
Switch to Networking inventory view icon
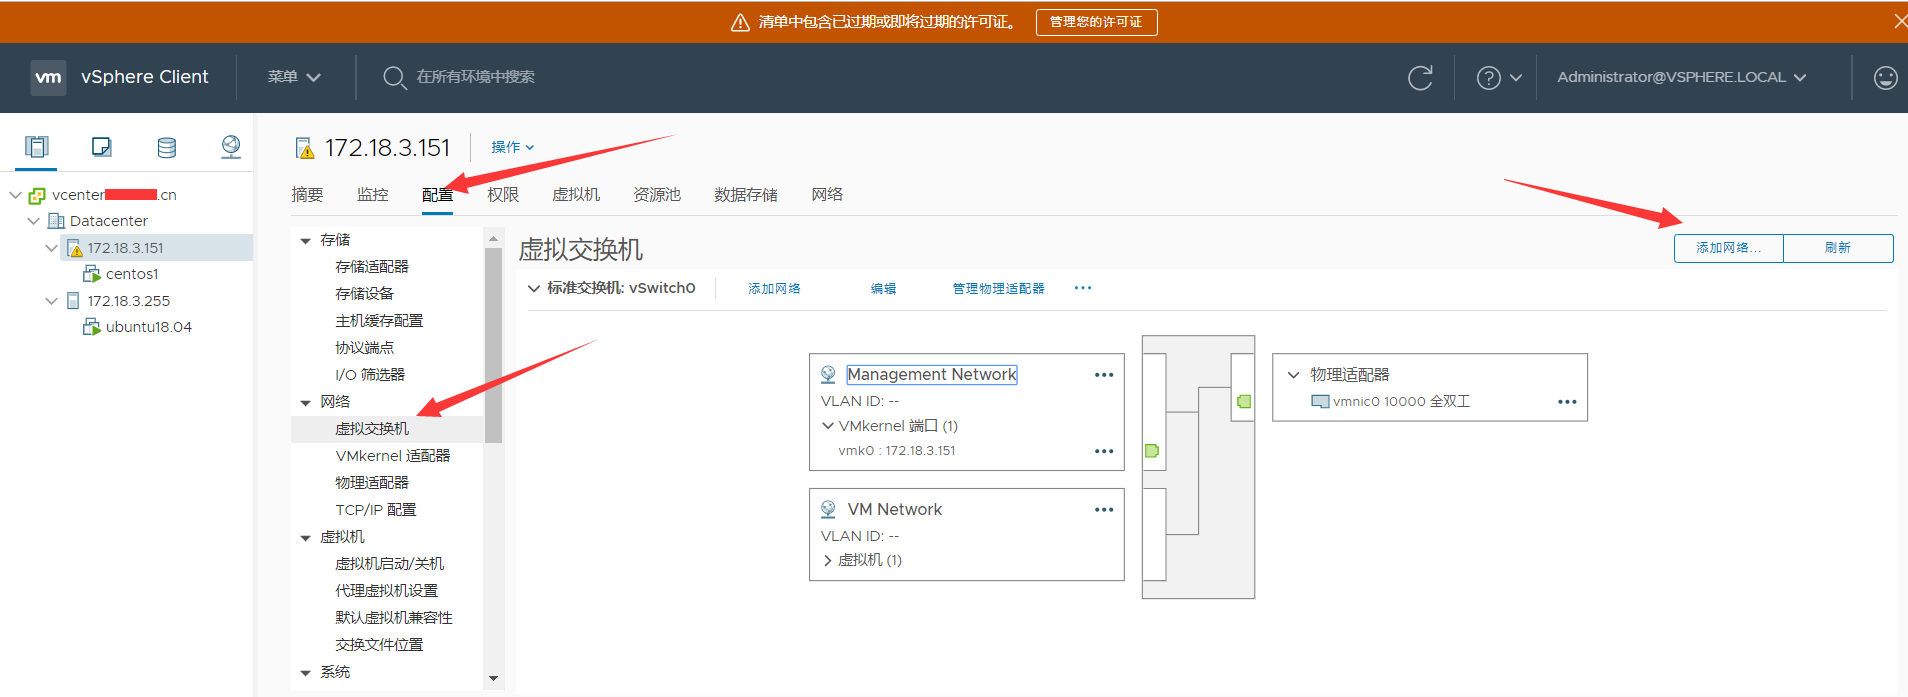231,147
